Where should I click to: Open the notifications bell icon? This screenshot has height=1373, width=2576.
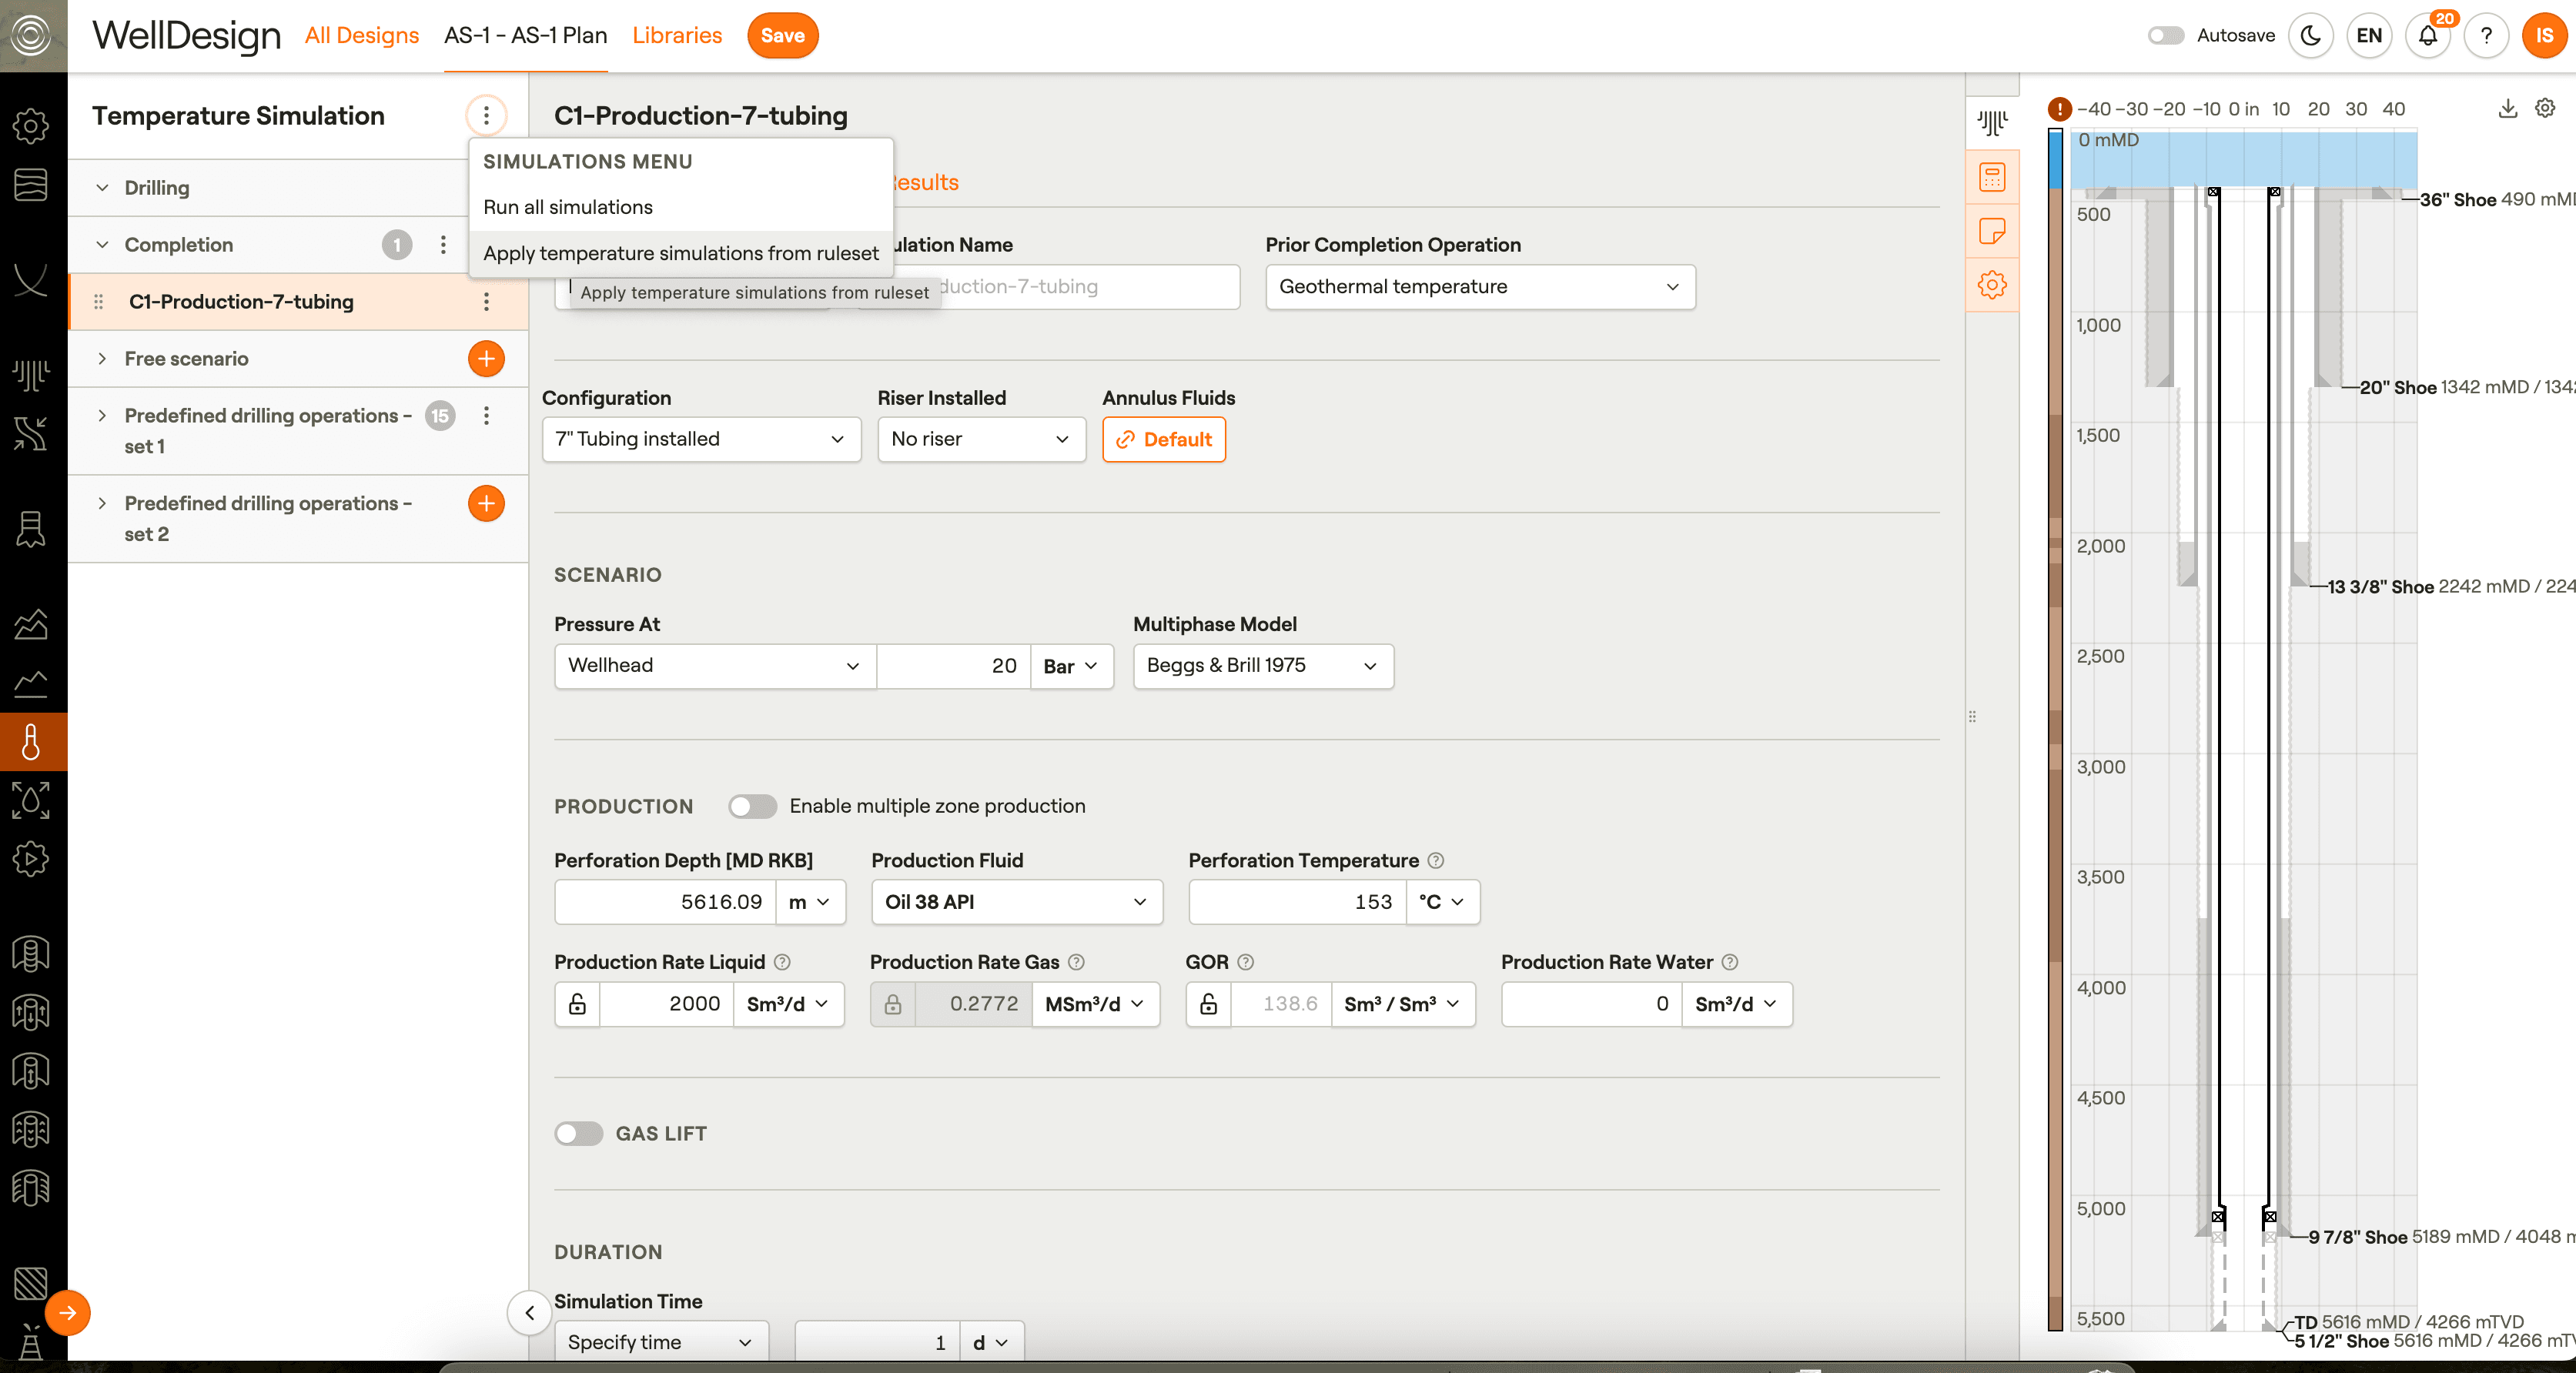pyautogui.click(x=2427, y=36)
